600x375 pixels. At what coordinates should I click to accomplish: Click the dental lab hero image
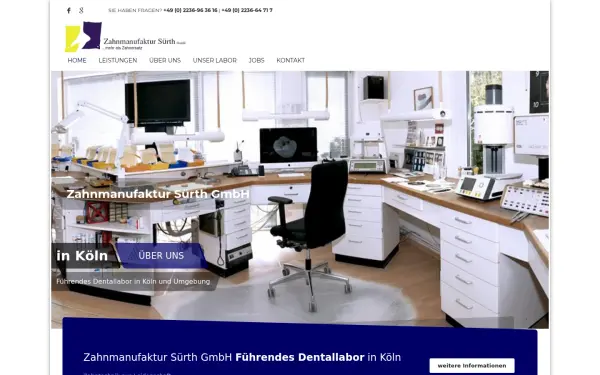(x=300, y=199)
